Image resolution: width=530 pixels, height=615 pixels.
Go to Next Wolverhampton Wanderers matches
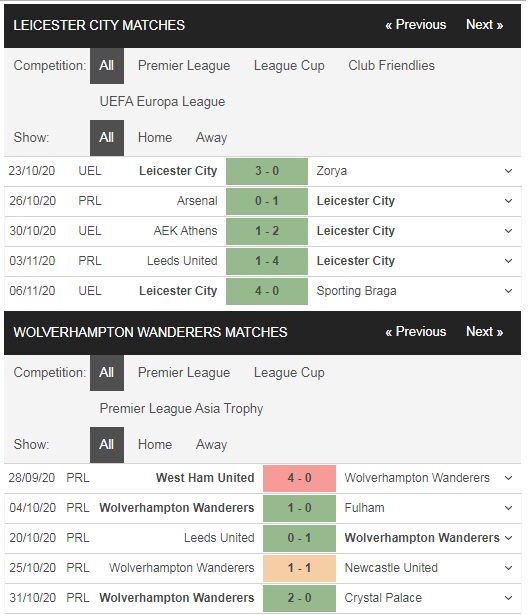coord(484,332)
